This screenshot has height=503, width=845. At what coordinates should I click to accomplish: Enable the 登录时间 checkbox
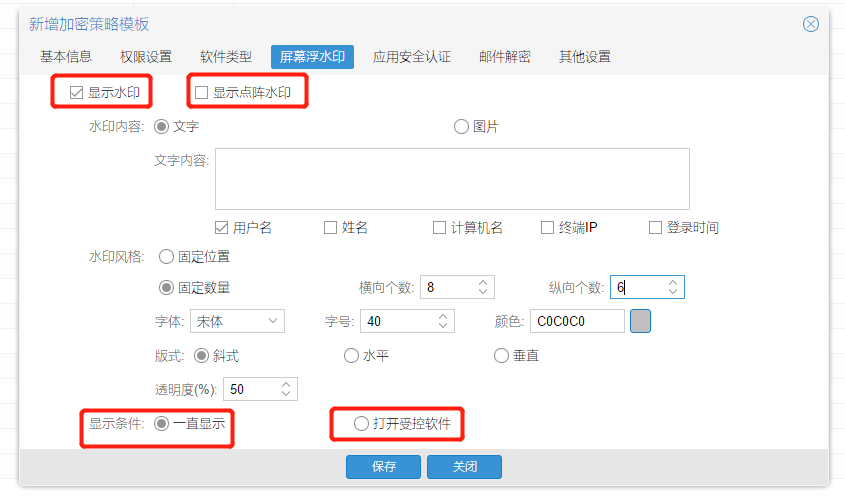click(x=656, y=228)
